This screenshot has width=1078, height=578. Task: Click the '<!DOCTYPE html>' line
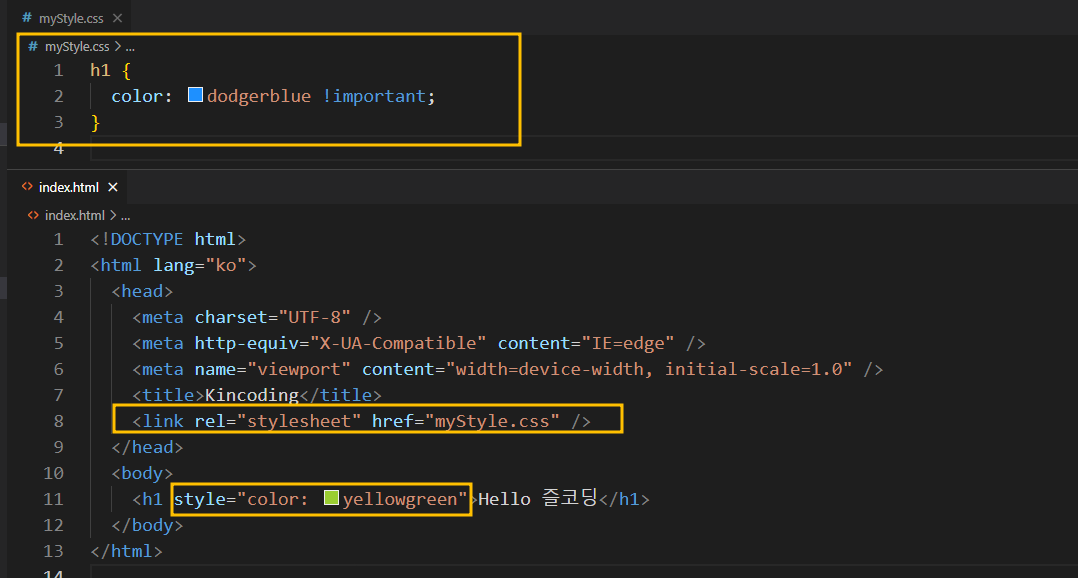click(168, 239)
